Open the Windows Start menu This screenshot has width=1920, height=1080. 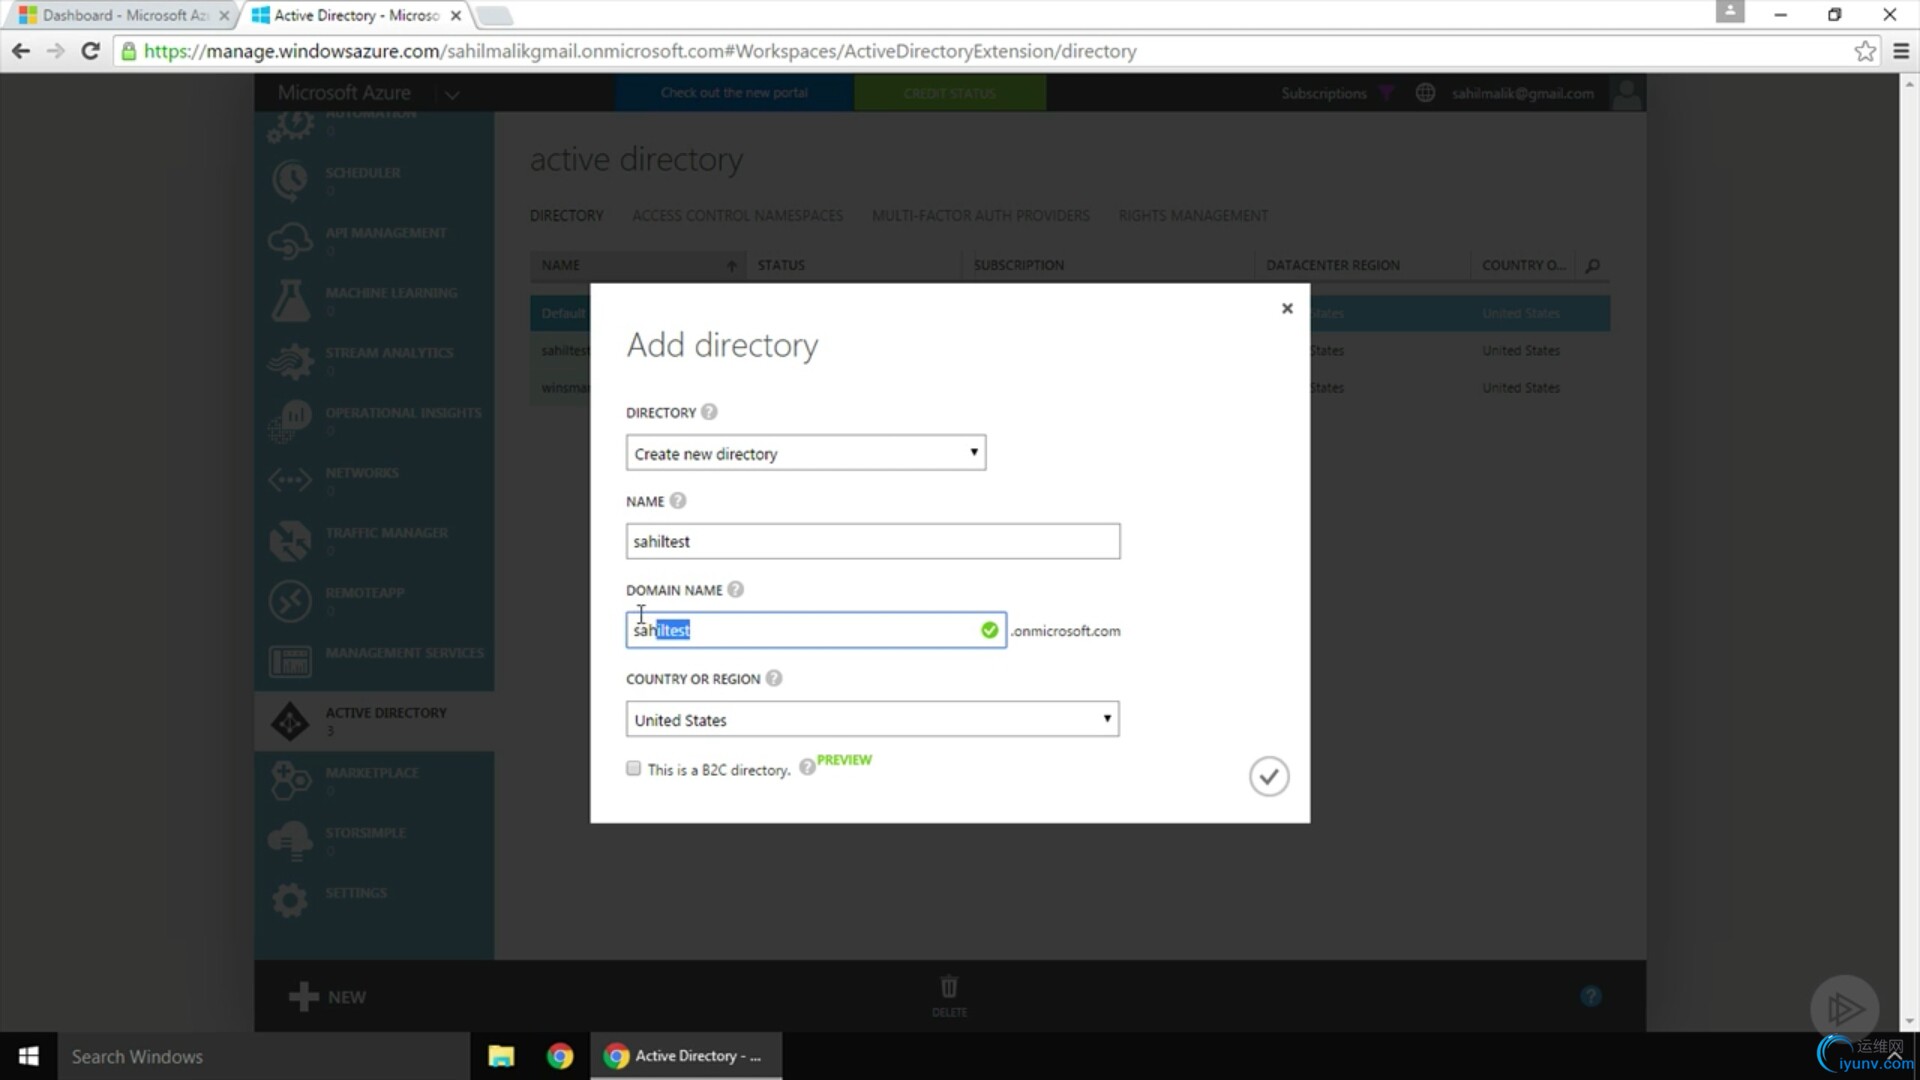[x=29, y=1056]
